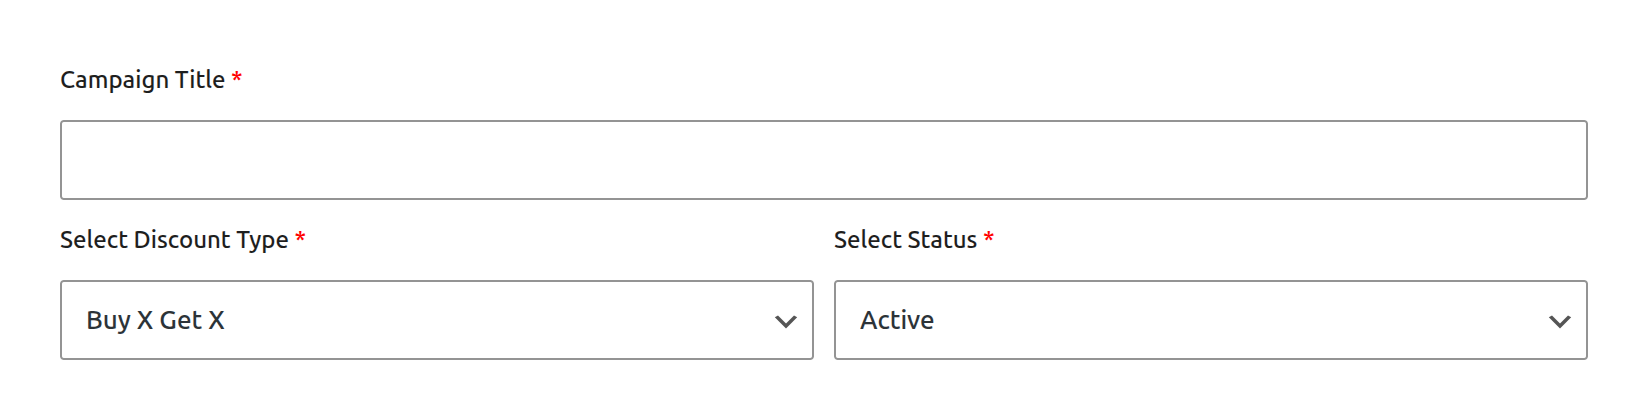Viewport: 1633px width, 420px height.
Task: Click the red asterisk beside Campaign Title
Action: coord(237,77)
